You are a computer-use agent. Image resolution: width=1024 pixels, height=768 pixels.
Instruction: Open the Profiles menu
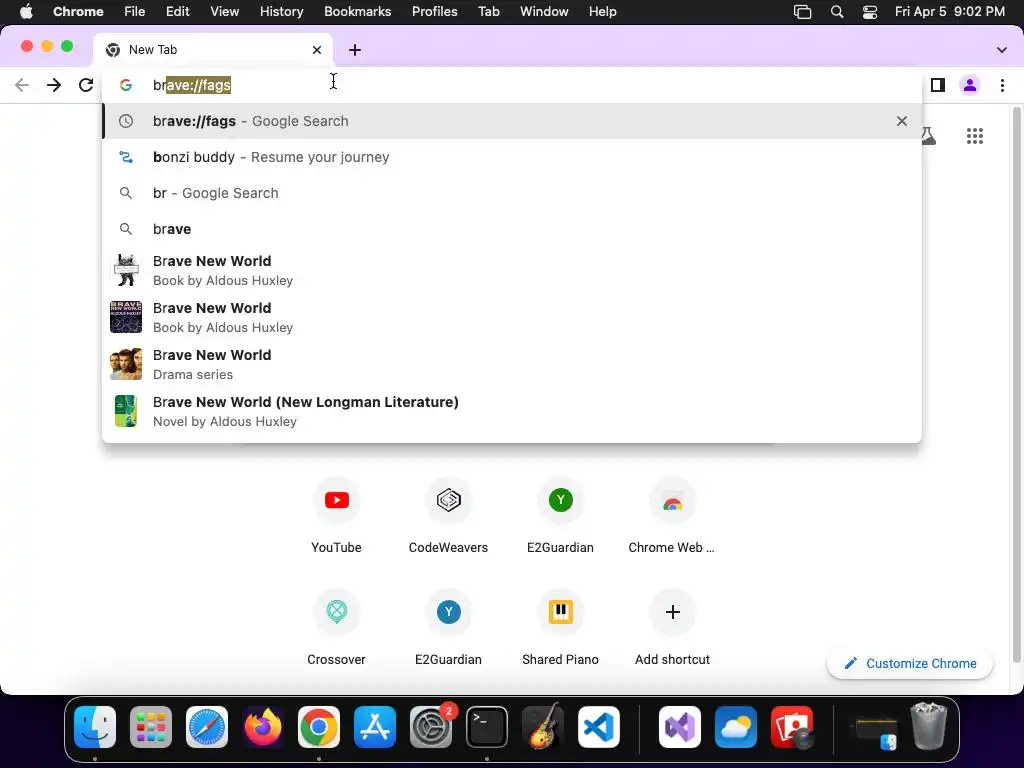click(x=434, y=12)
